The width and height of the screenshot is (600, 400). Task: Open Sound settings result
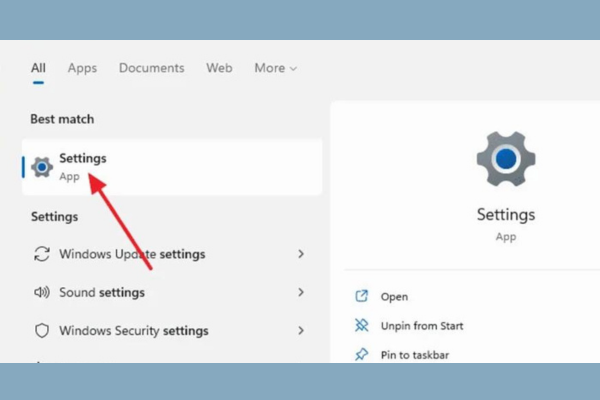click(172, 292)
